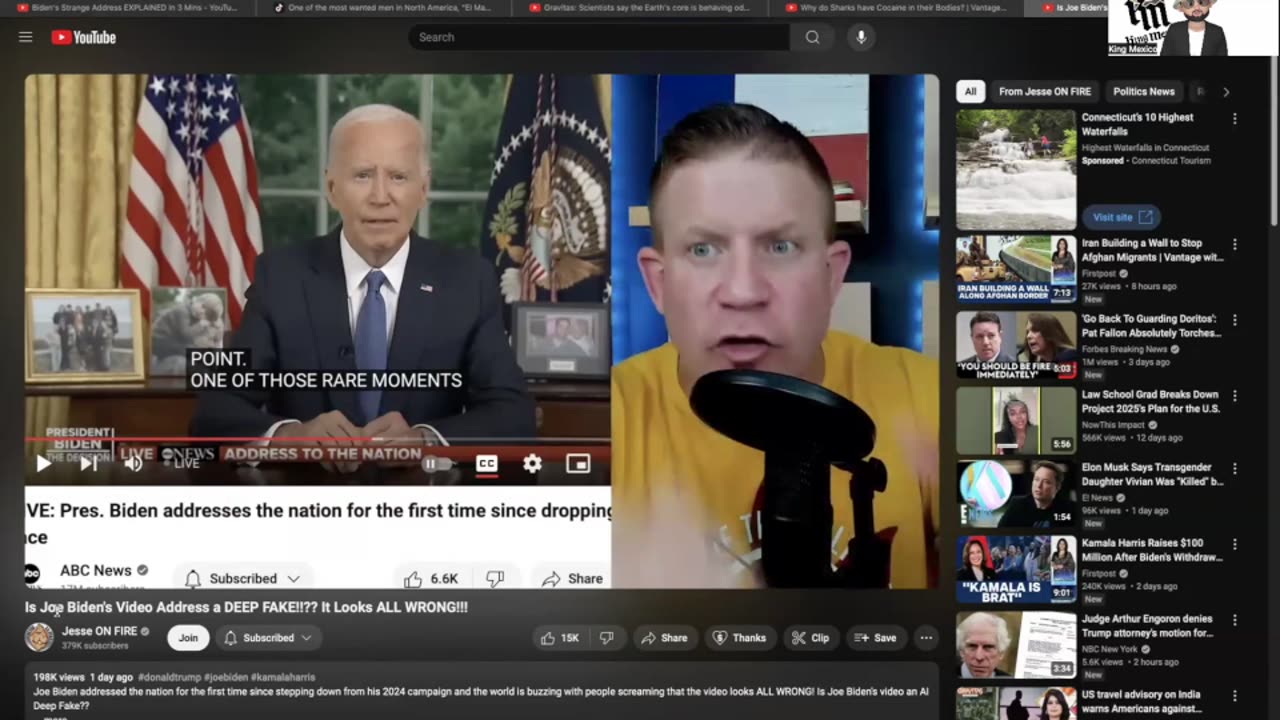Open options menu for Iran Building a Wall video
The width and height of the screenshot is (1280, 720).
click(1234, 244)
